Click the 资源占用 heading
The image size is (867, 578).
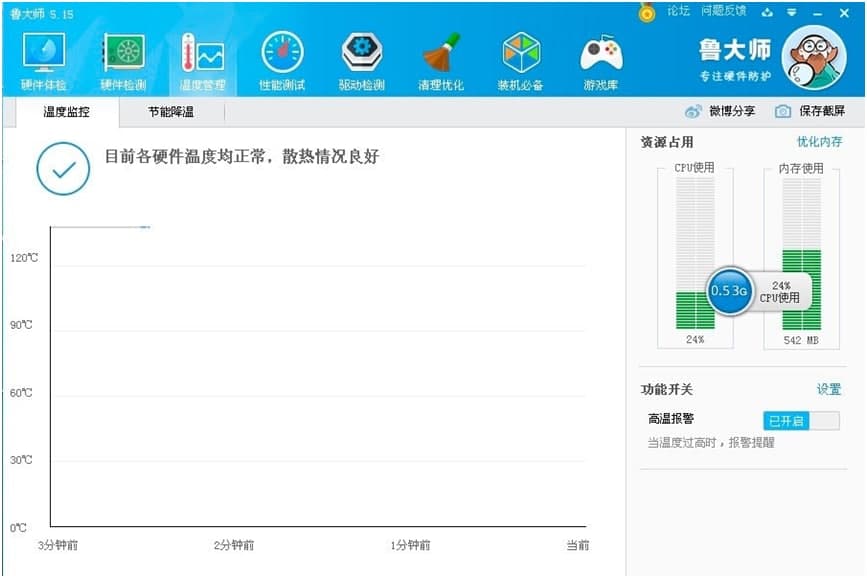pyautogui.click(x=667, y=142)
